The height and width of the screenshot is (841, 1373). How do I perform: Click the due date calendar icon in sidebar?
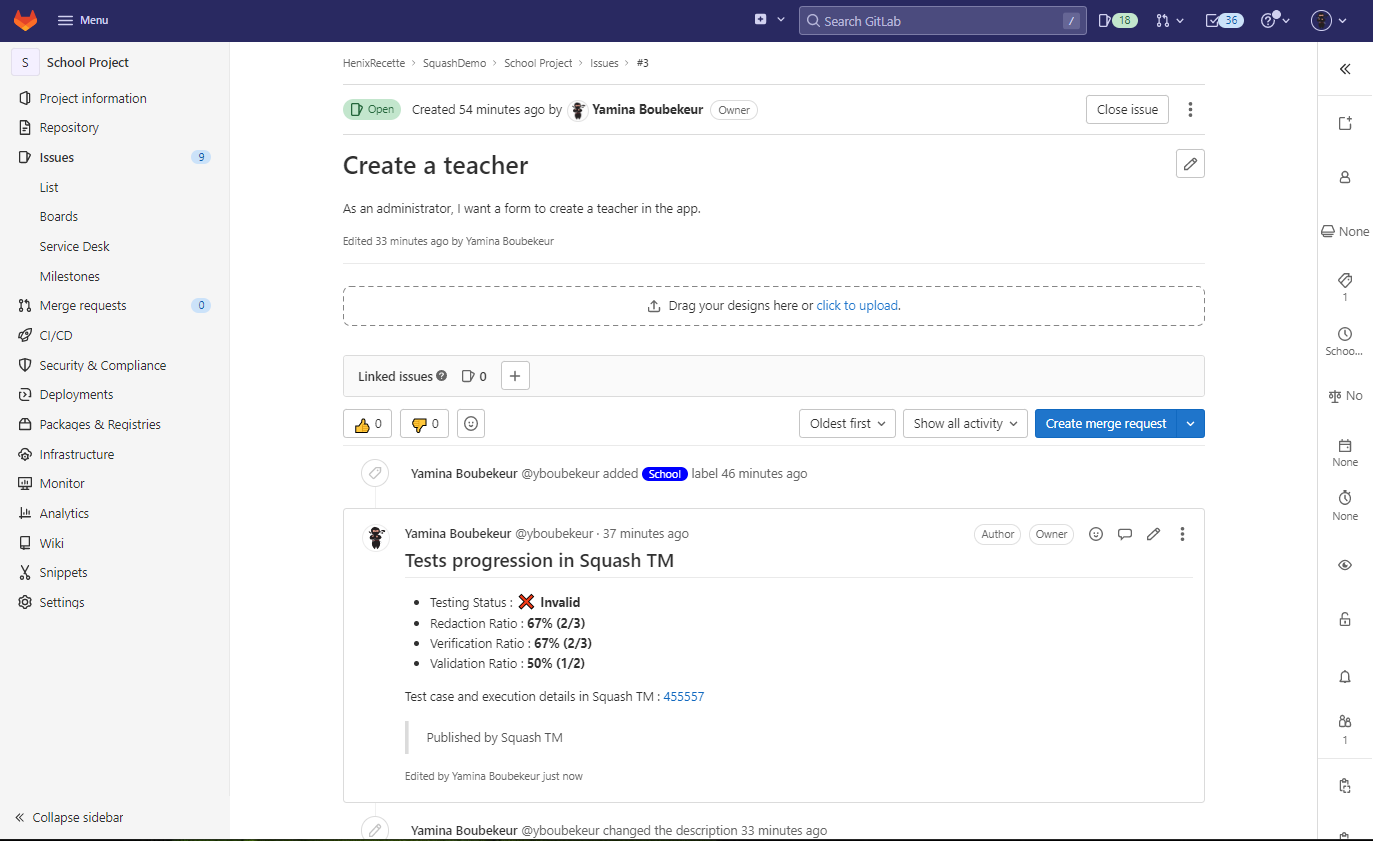(x=1344, y=447)
